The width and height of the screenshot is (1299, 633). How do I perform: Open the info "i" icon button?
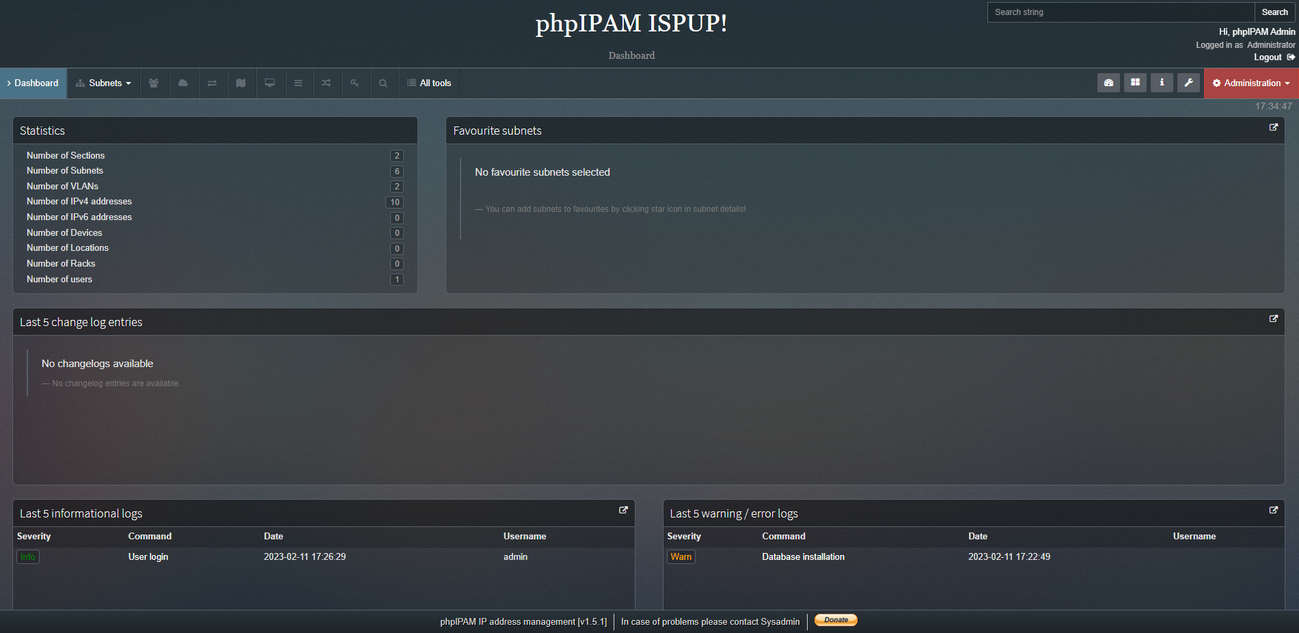(1161, 83)
